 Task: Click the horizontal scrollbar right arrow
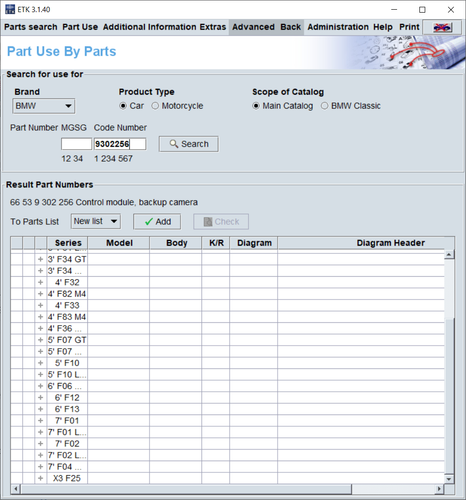click(x=440, y=489)
